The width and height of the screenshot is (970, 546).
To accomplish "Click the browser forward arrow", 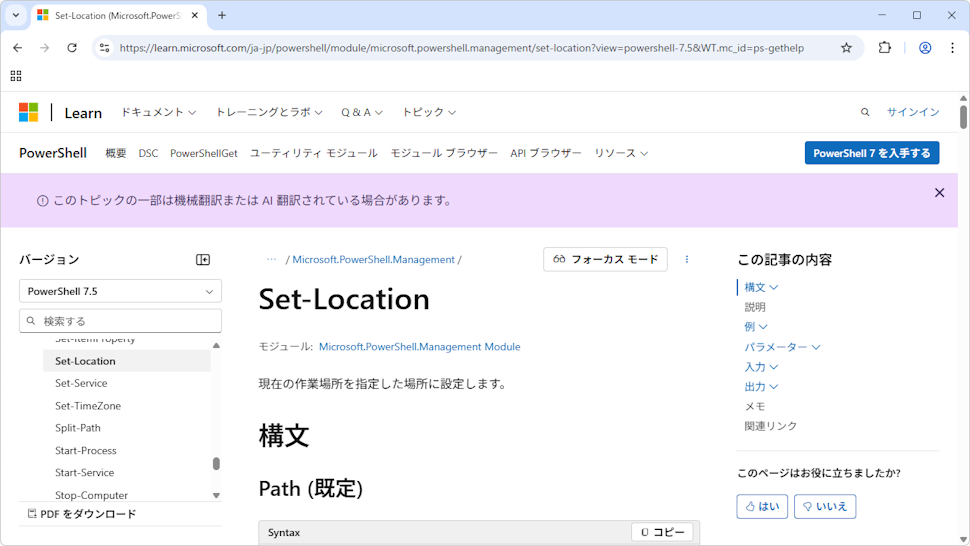I will point(45,48).
